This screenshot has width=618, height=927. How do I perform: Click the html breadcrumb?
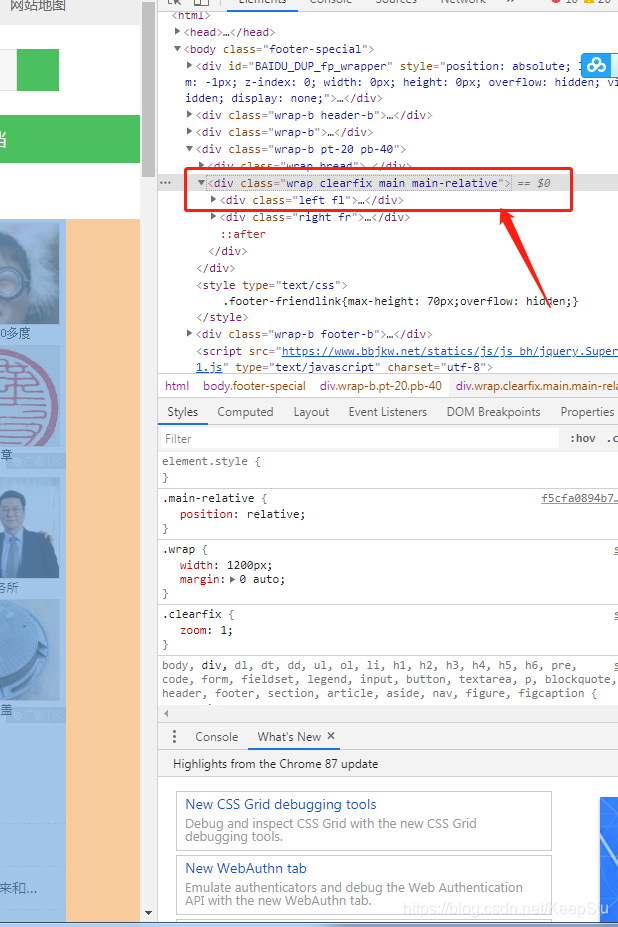tap(177, 386)
